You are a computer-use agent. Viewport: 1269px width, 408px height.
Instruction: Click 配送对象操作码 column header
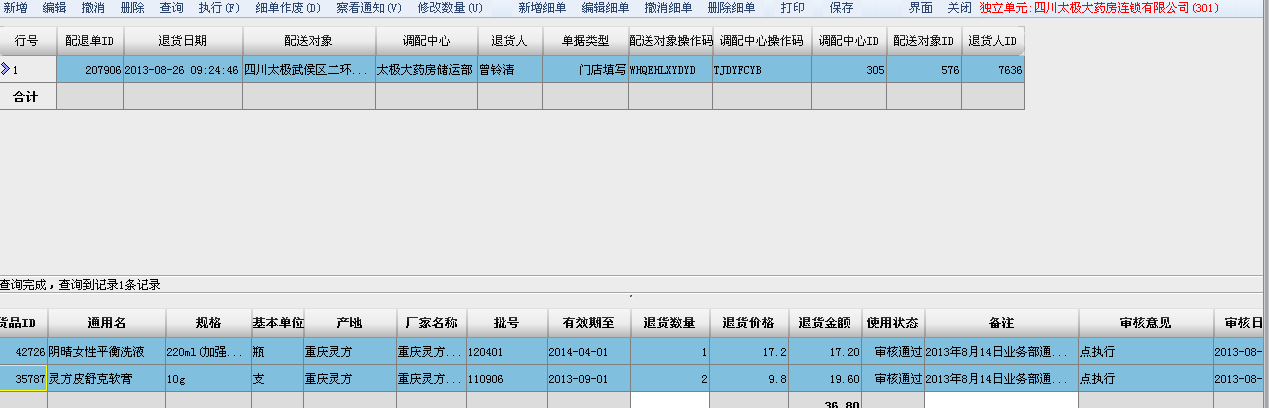tap(669, 41)
